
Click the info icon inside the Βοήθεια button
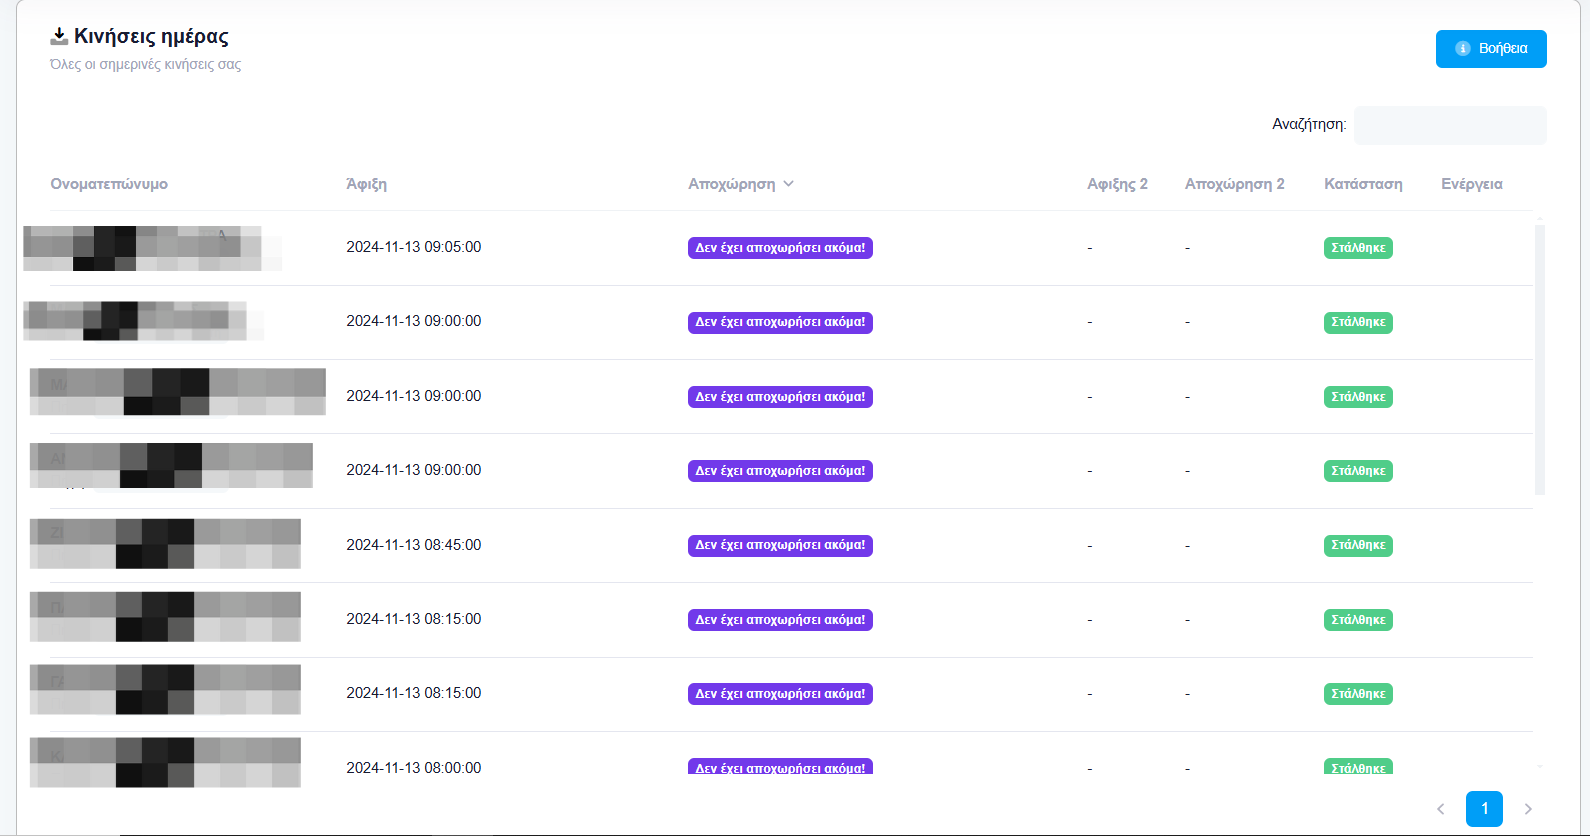point(1462,49)
